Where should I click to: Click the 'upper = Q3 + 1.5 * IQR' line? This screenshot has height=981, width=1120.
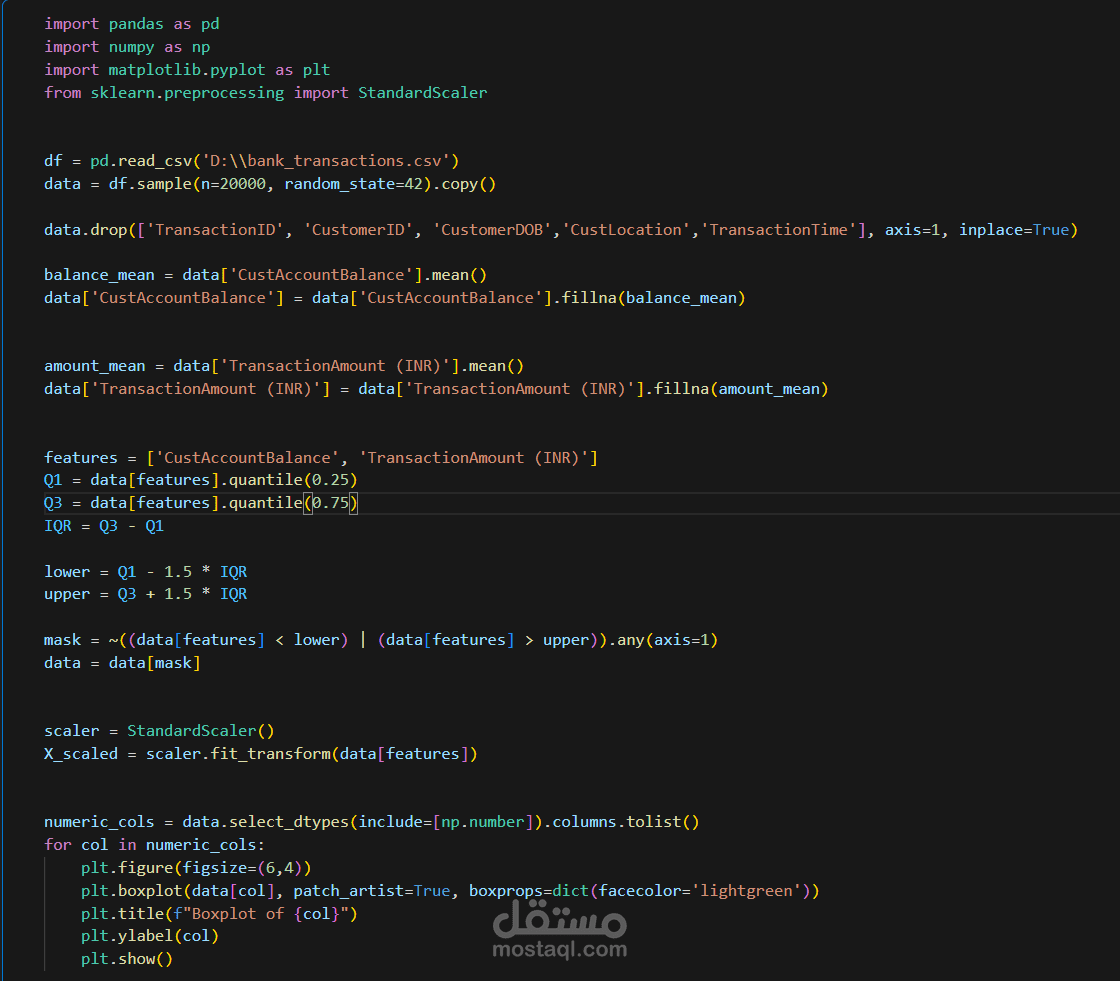point(146,594)
